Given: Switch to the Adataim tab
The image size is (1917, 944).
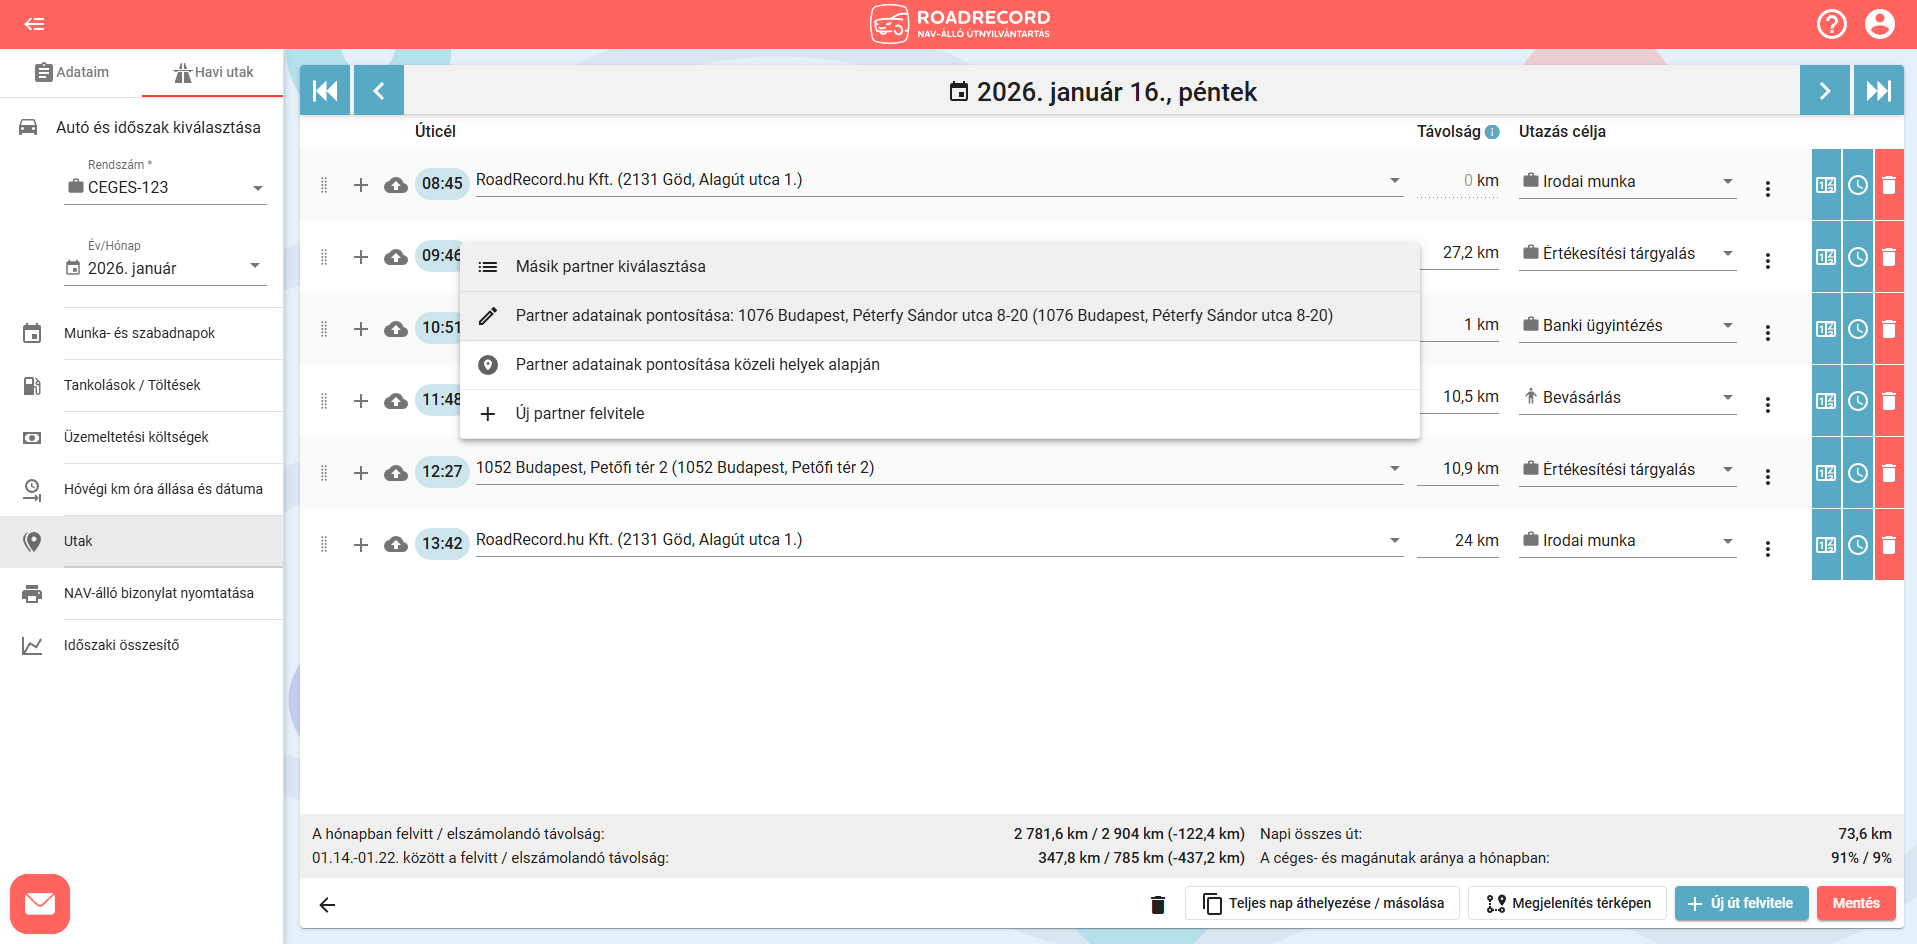Looking at the screenshot, I should point(71,72).
